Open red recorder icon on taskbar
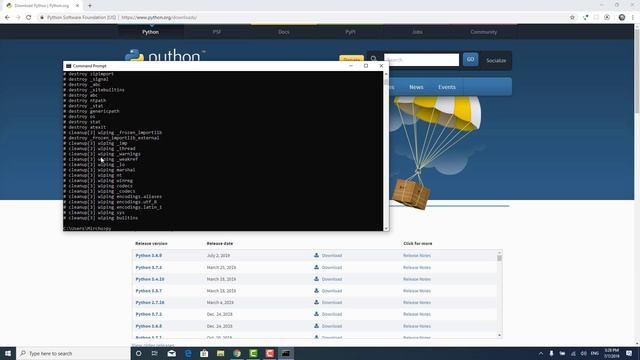This screenshot has width=640, height=360. (x=269, y=353)
